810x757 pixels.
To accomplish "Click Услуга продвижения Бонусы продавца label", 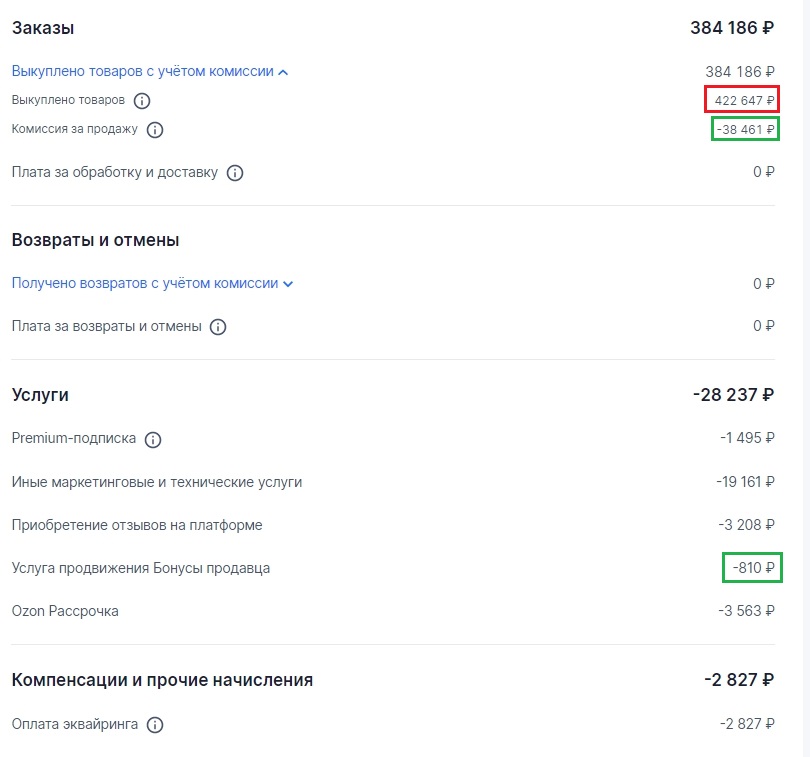I will [141, 568].
